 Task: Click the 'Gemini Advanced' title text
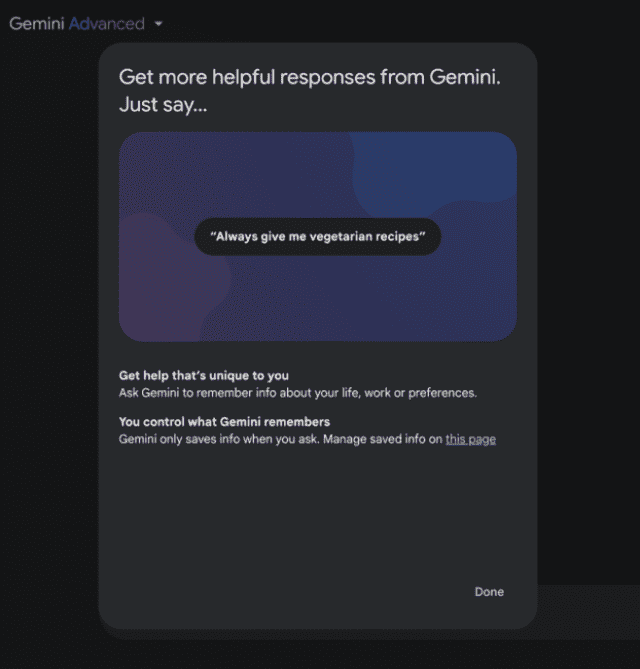pos(77,24)
